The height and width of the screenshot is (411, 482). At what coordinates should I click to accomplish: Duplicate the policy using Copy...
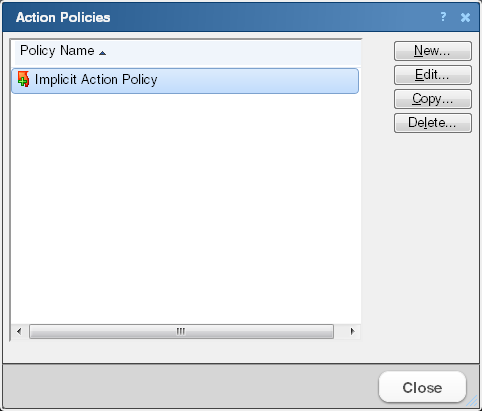coord(433,99)
